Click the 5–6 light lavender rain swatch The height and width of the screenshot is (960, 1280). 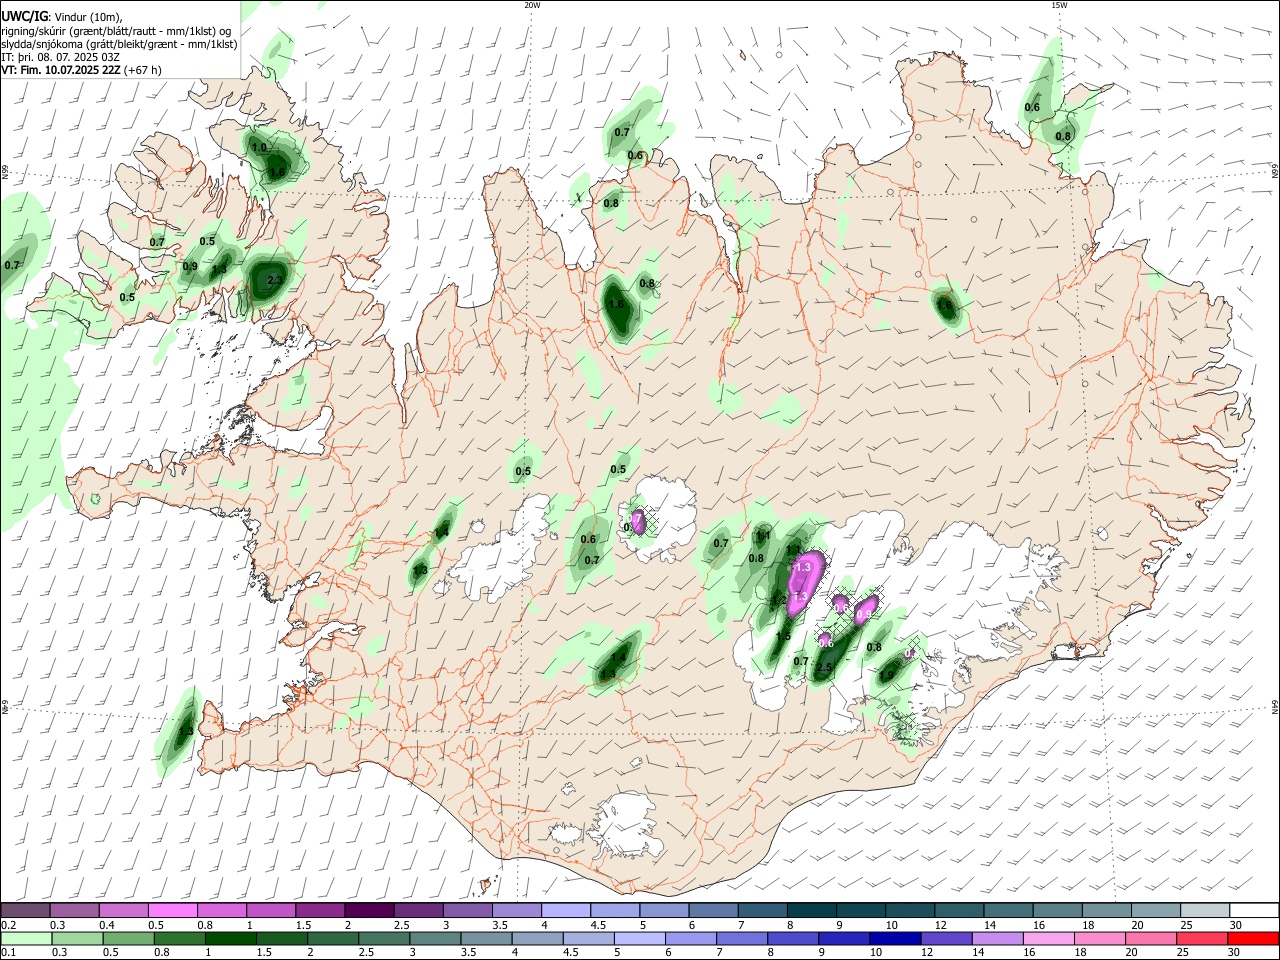(x=638, y=939)
